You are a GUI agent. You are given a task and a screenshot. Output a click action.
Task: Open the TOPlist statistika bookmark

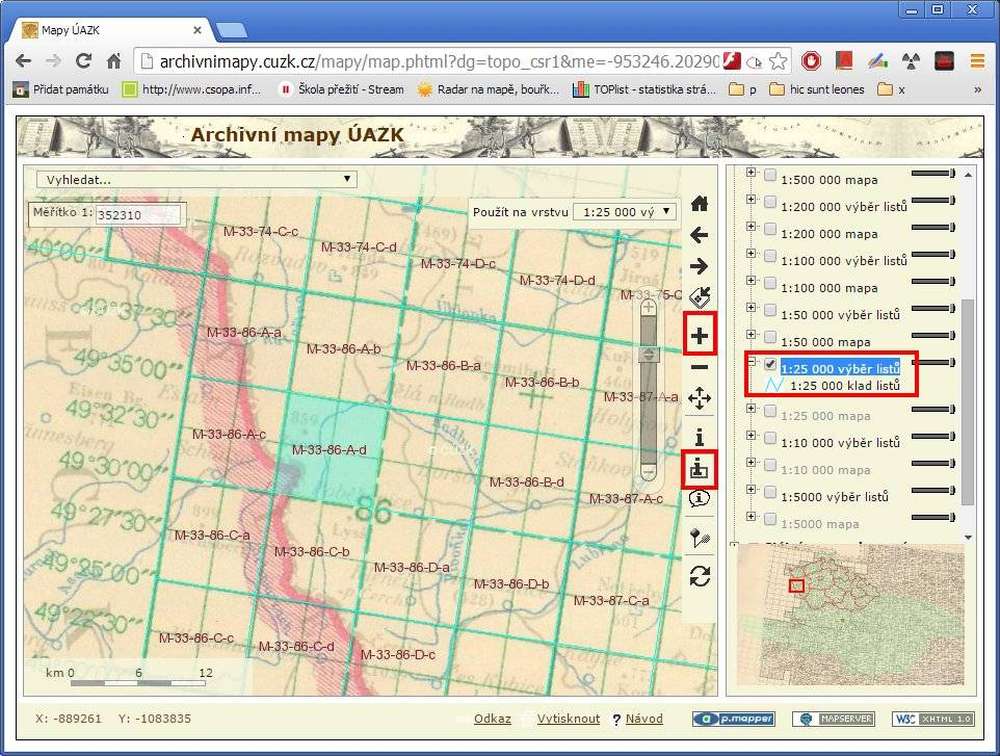644,89
